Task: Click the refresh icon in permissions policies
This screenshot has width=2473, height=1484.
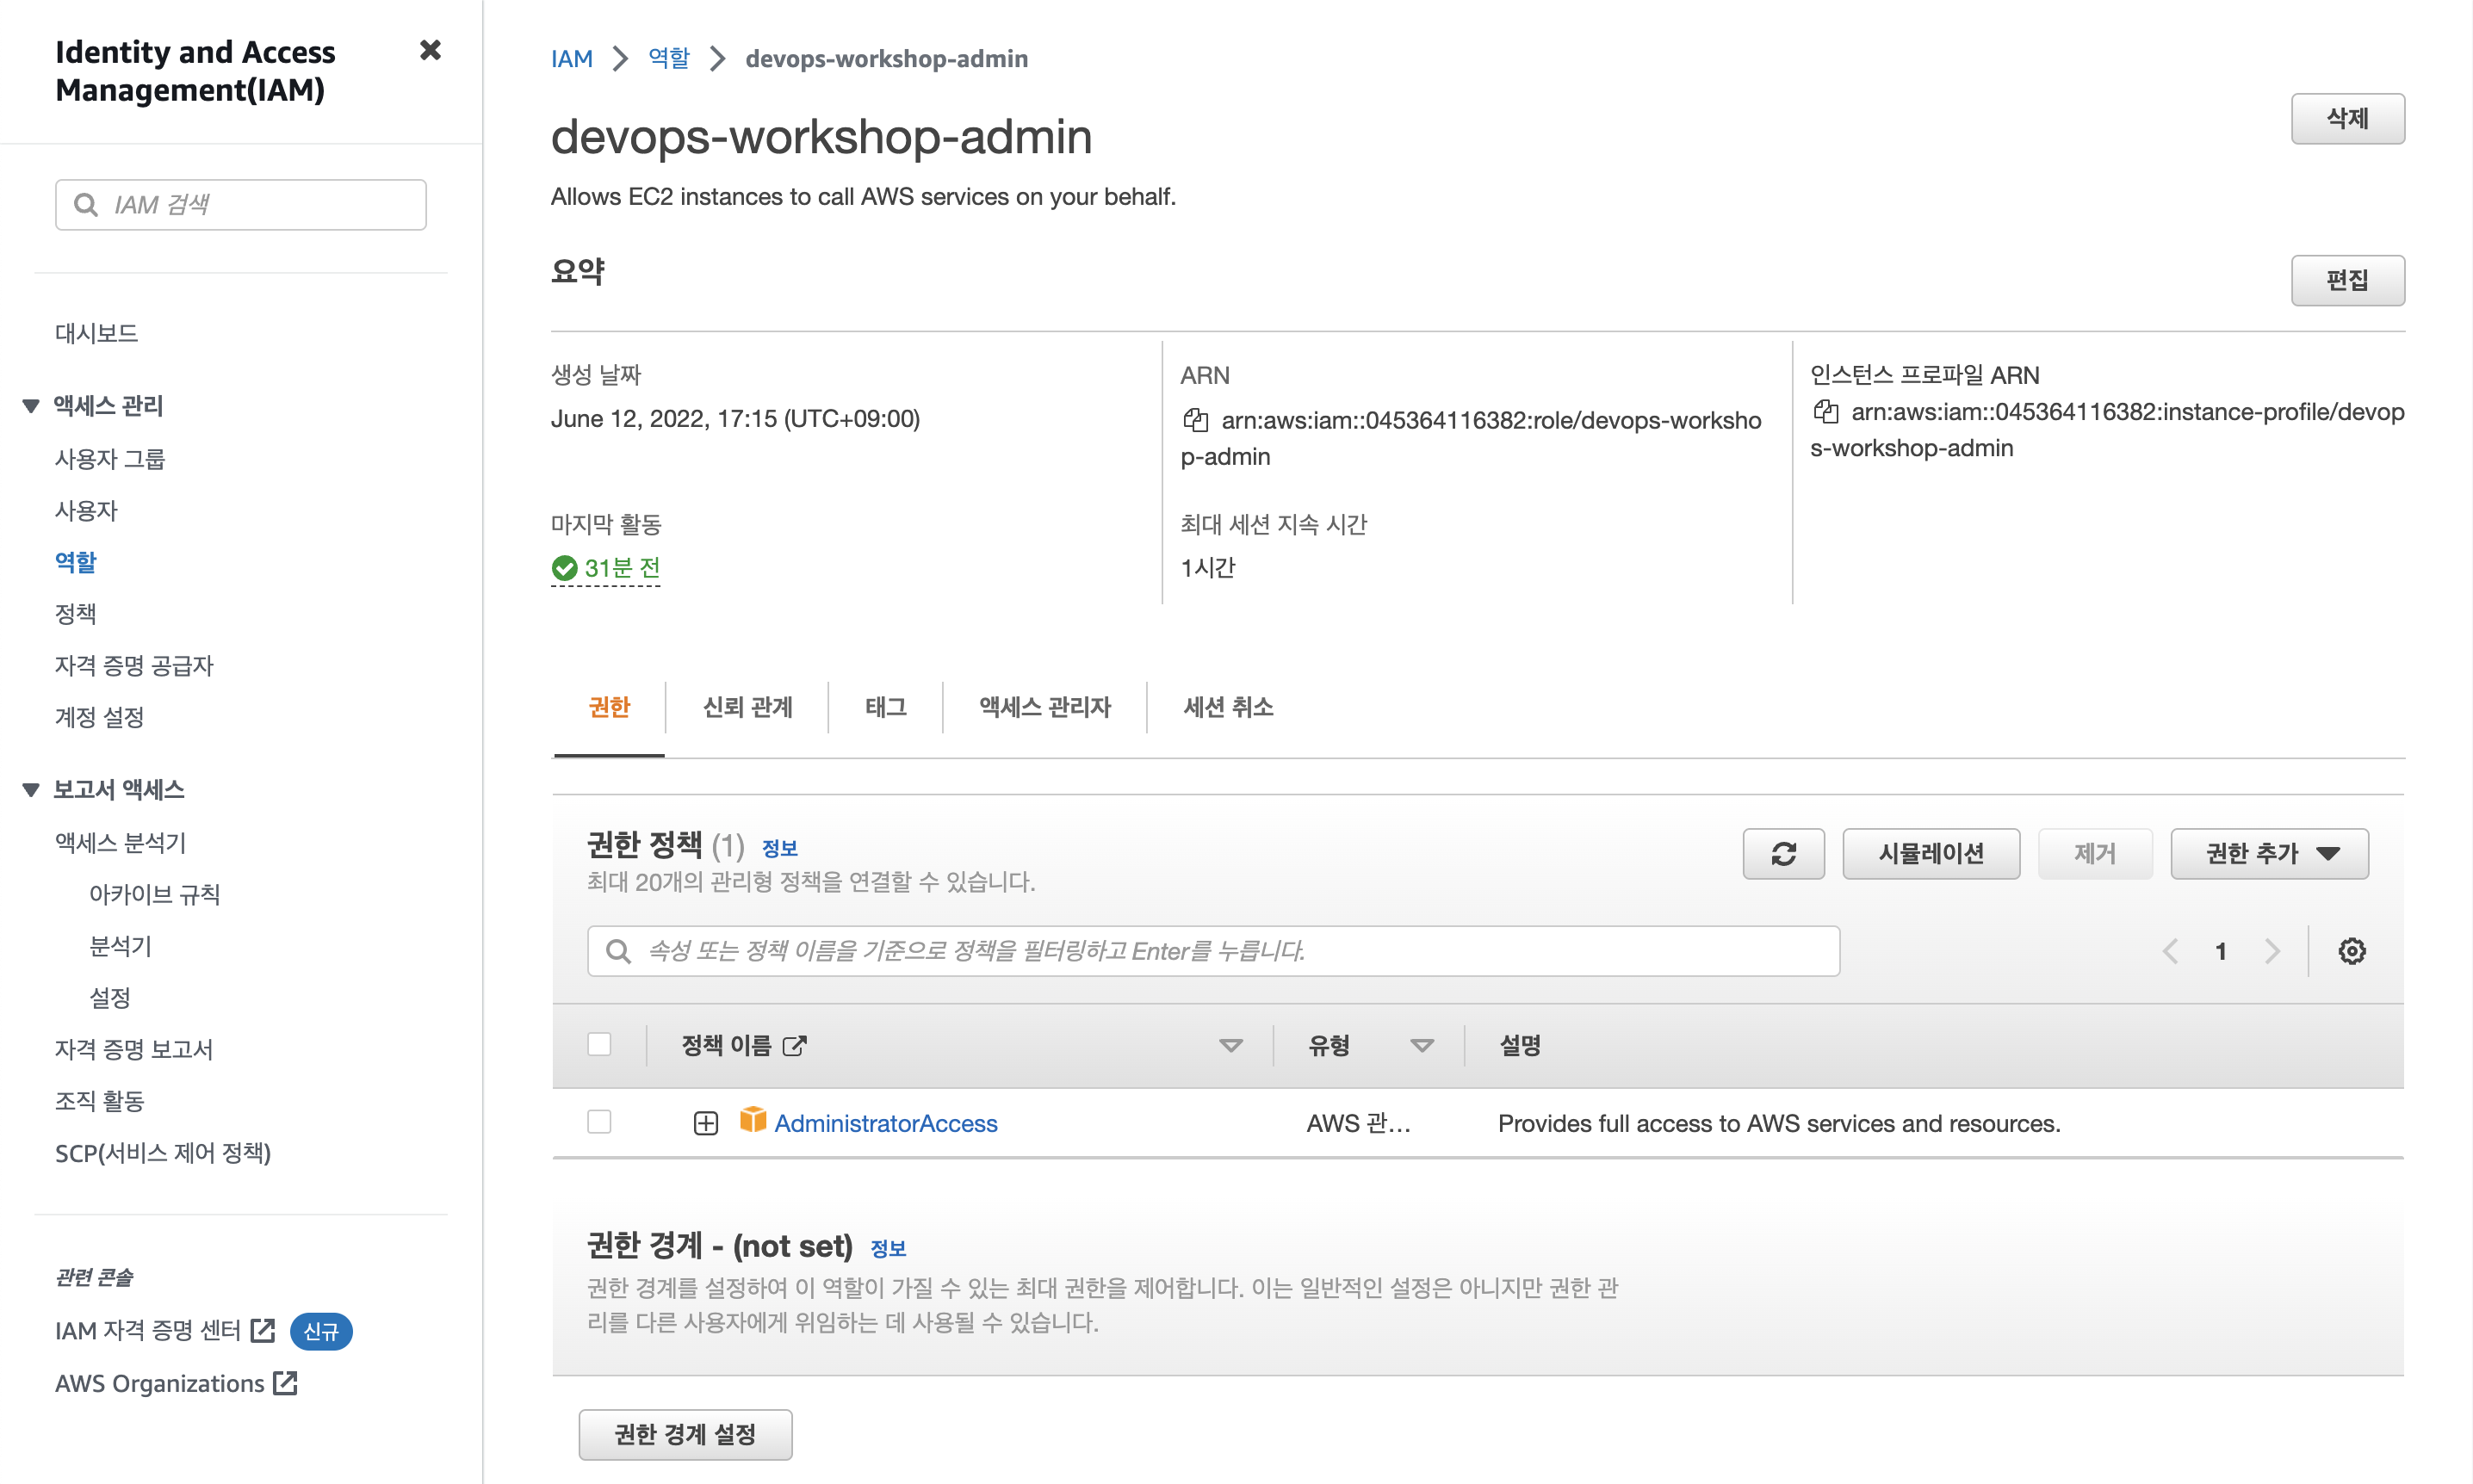Action: 1783,853
